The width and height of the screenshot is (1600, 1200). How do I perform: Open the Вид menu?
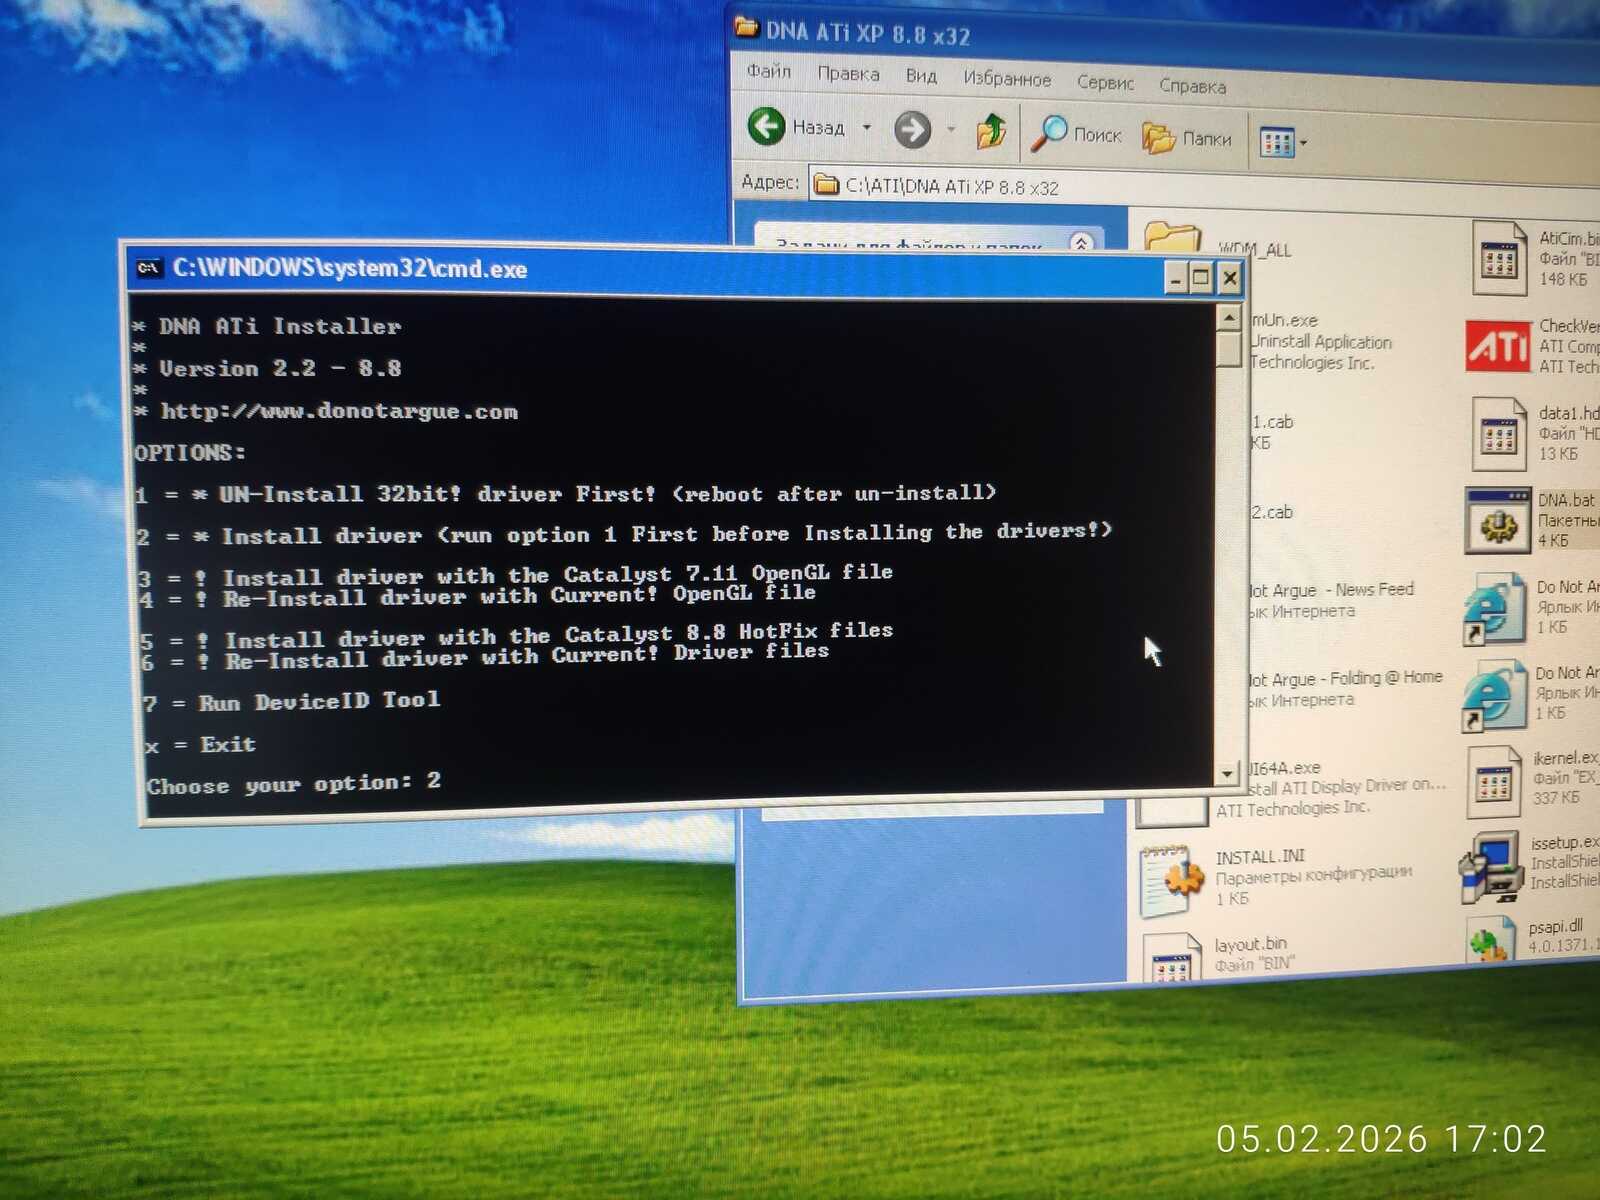[921, 76]
